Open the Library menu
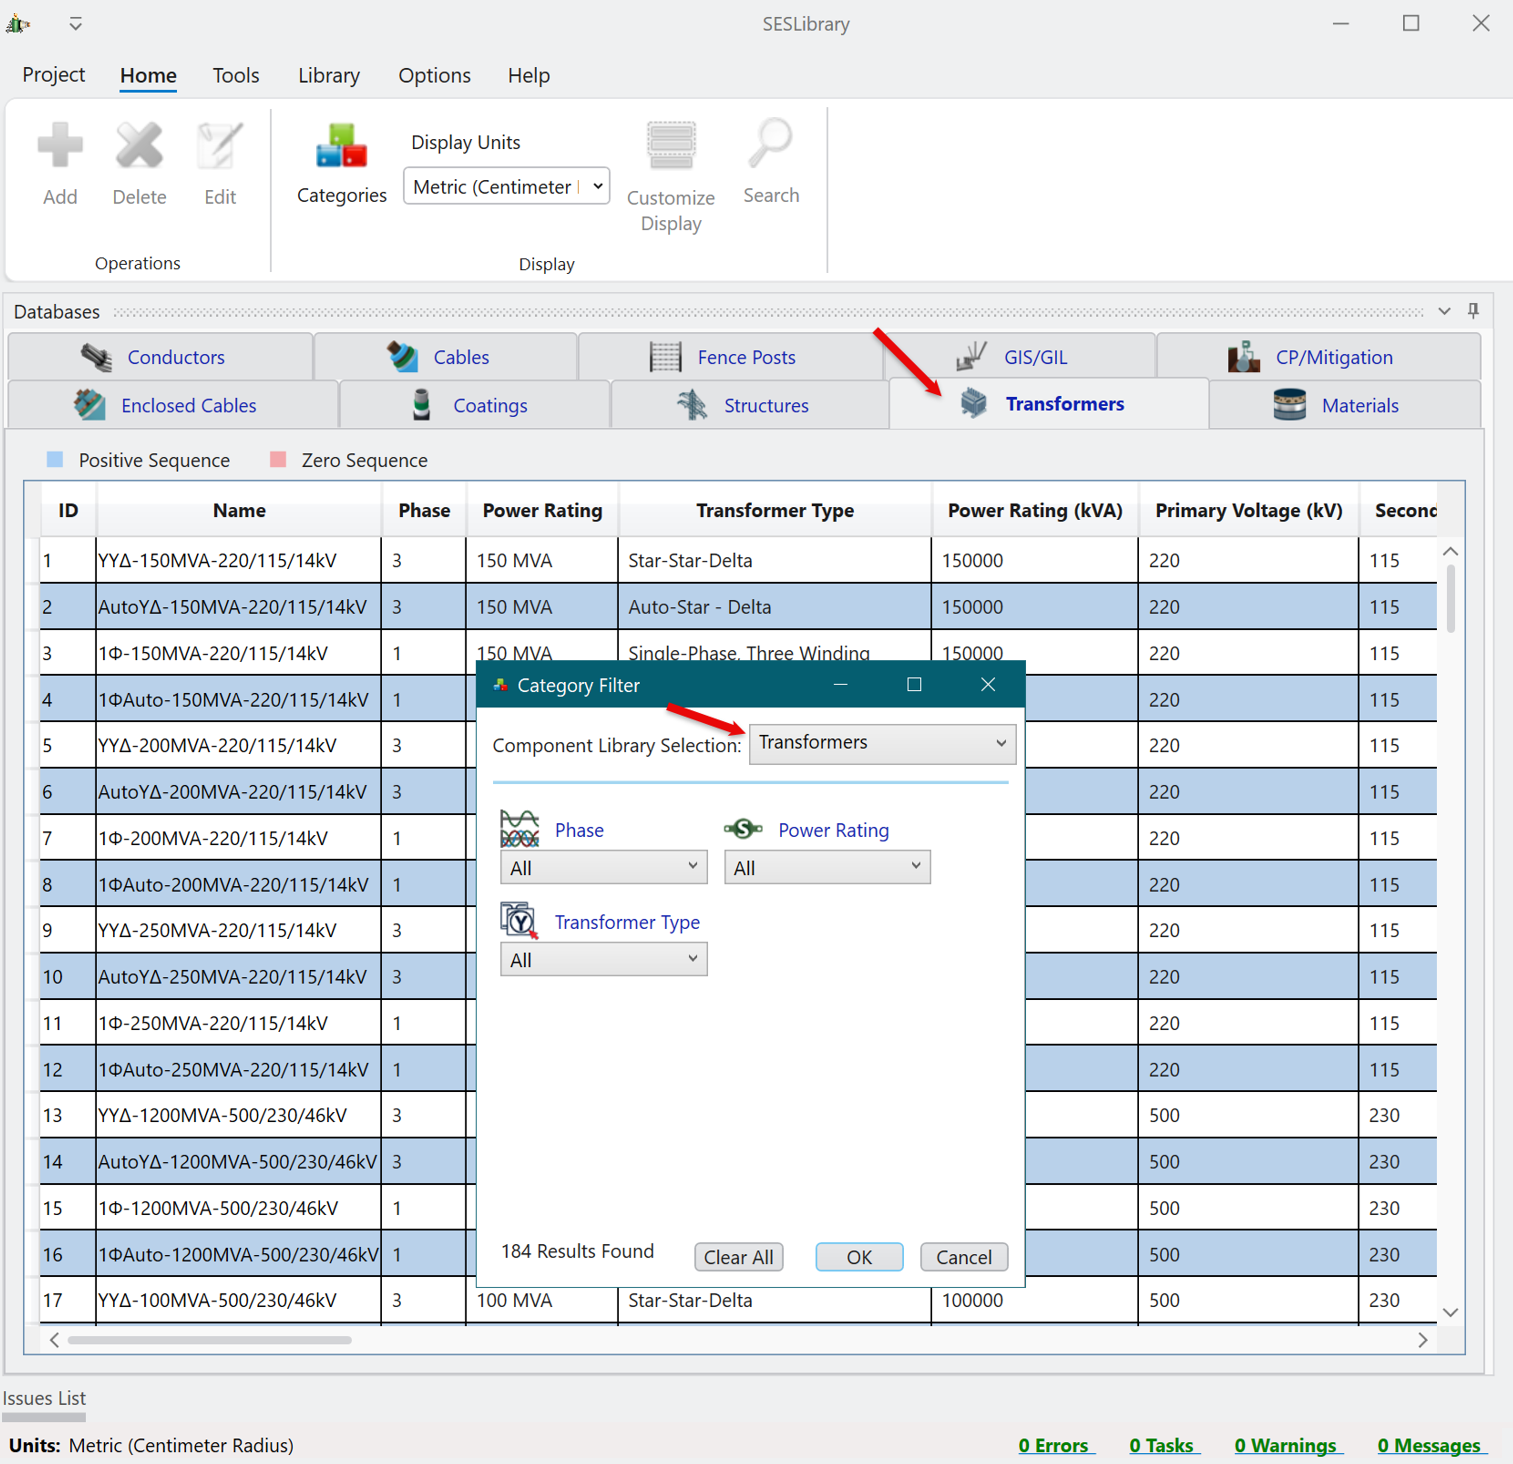The width and height of the screenshot is (1513, 1464). pos(329,75)
